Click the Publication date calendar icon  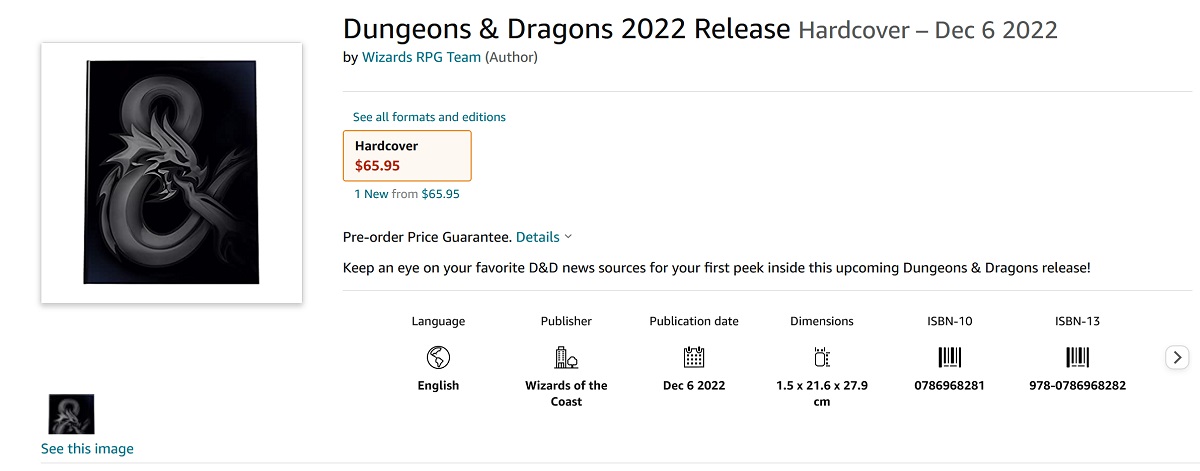click(x=694, y=357)
